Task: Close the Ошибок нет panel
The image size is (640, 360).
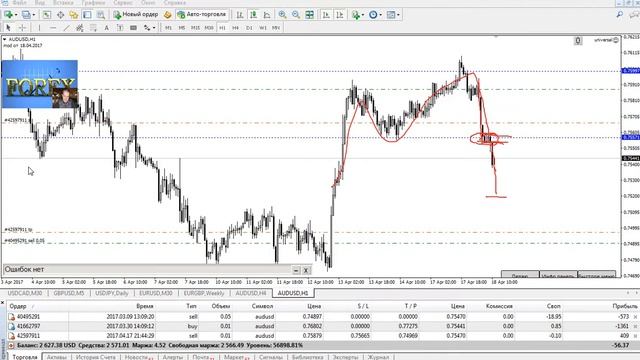Action: (x=306, y=270)
